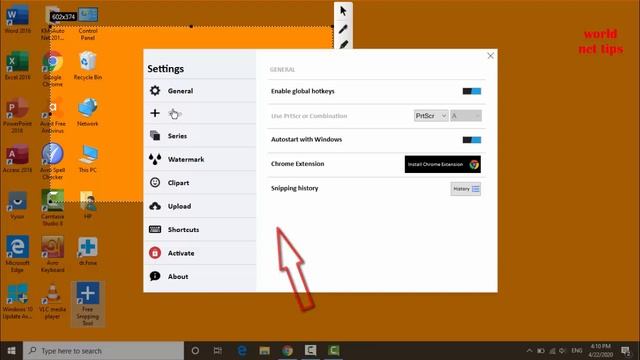The image size is (640, 360).
Task: Open Recycle Bin on desktop
Action: point(88,65)
